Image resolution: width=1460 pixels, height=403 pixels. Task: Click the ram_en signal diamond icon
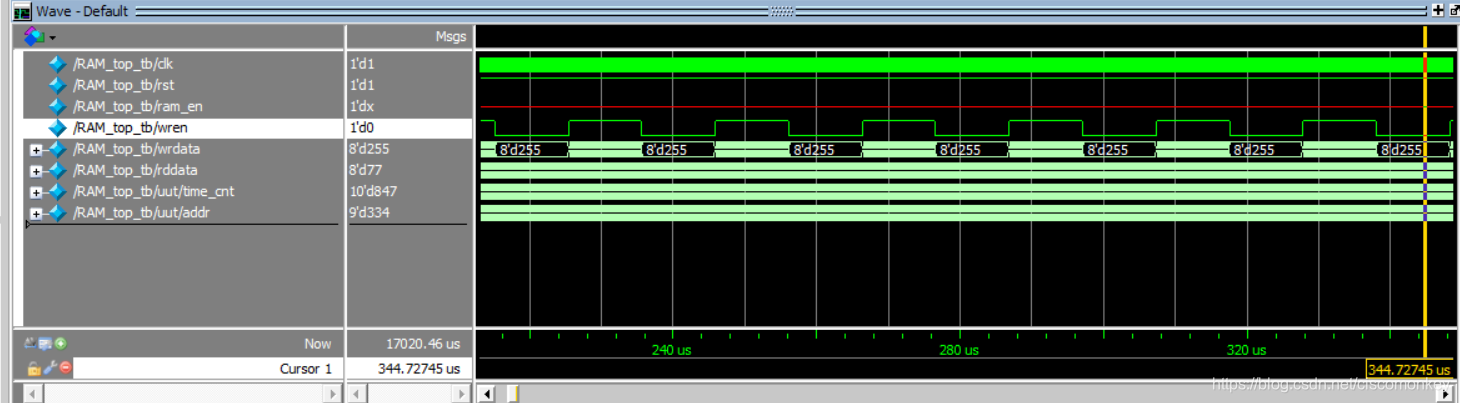coord(57,106)
